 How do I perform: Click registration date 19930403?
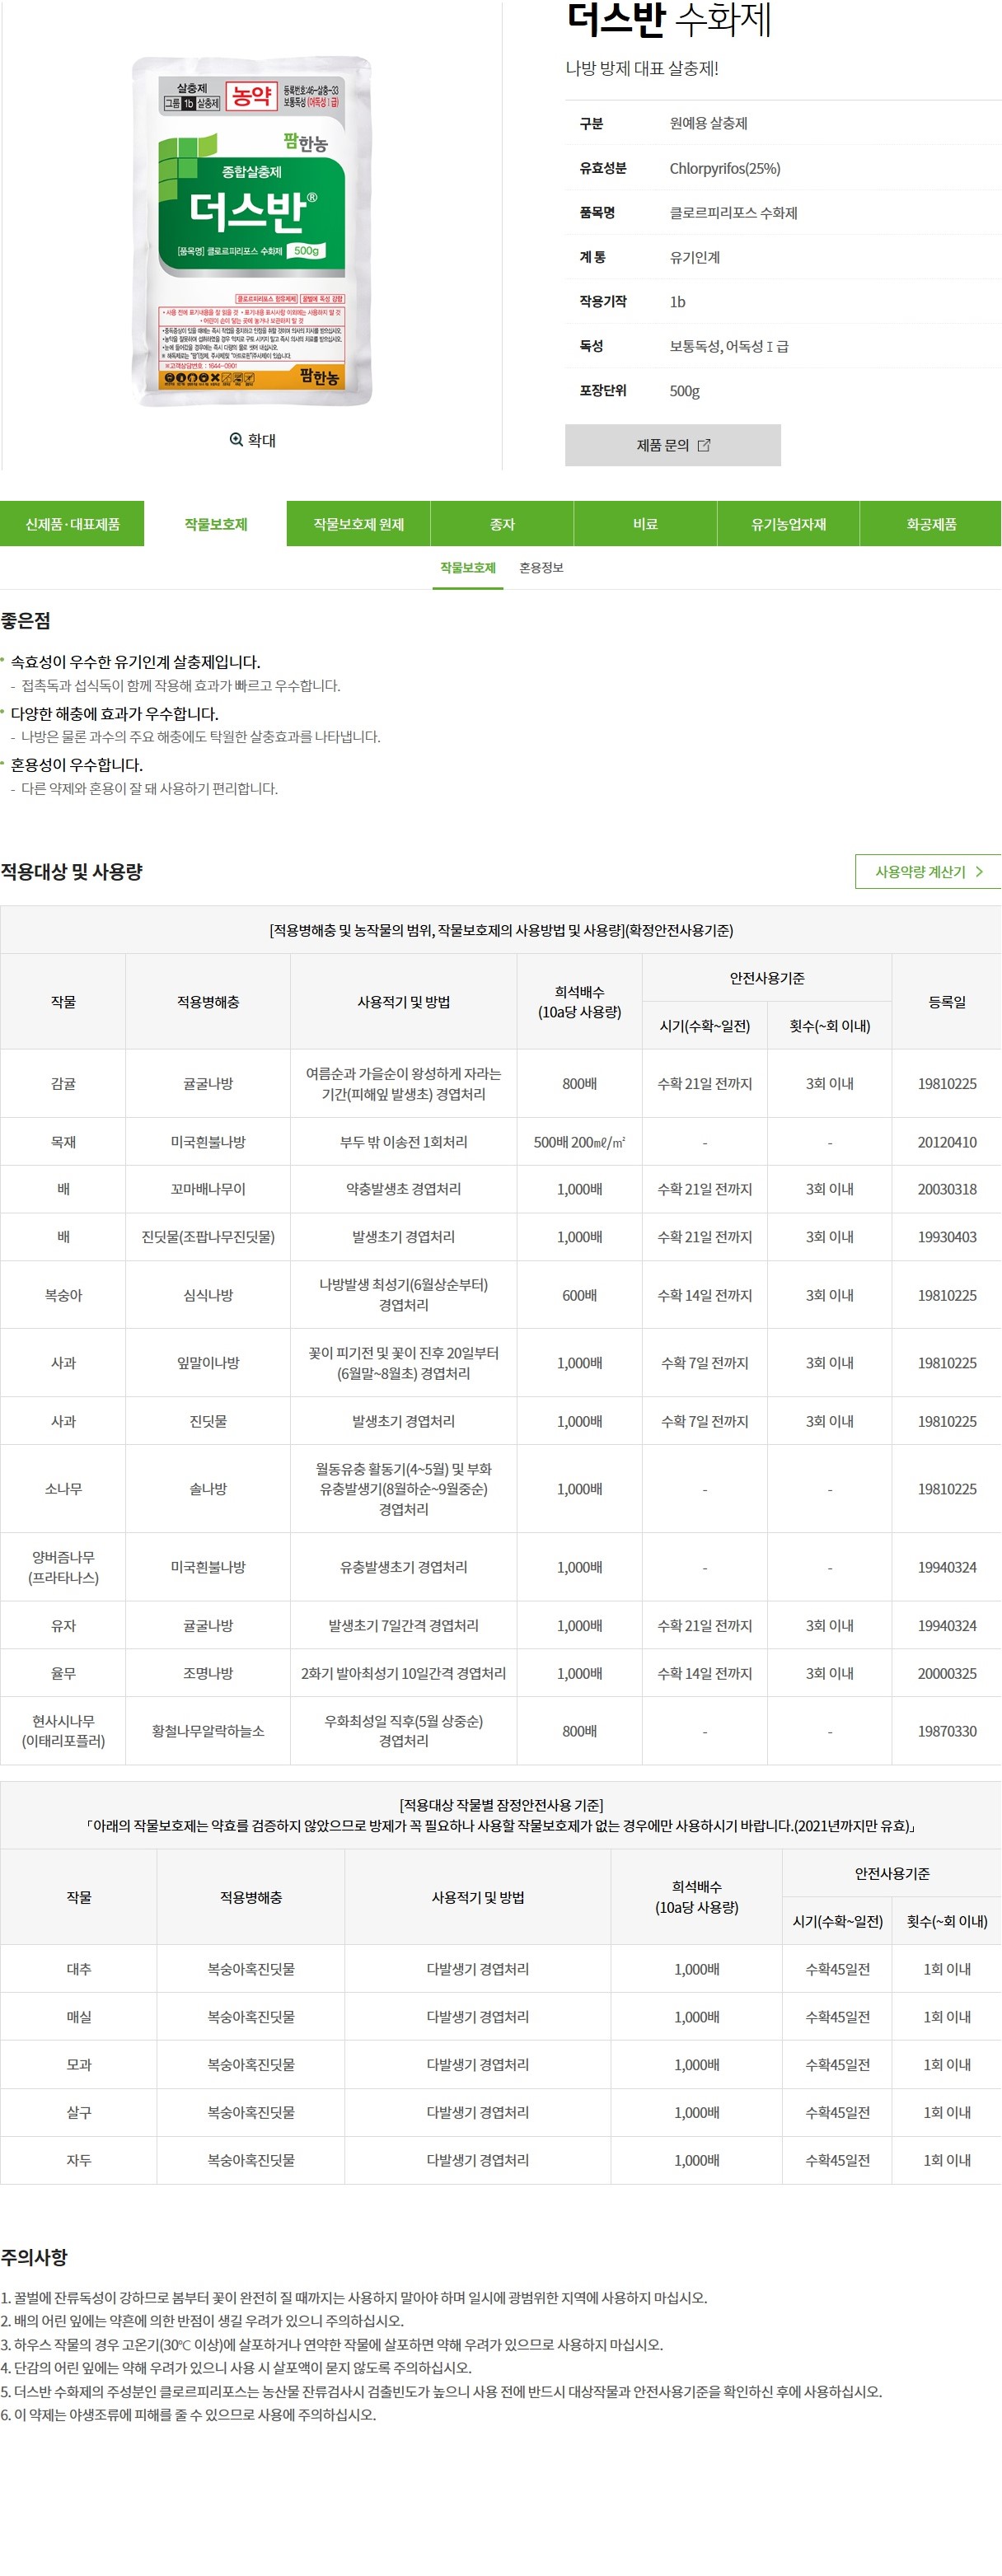pyautogui.click(x=947, y=1237)
